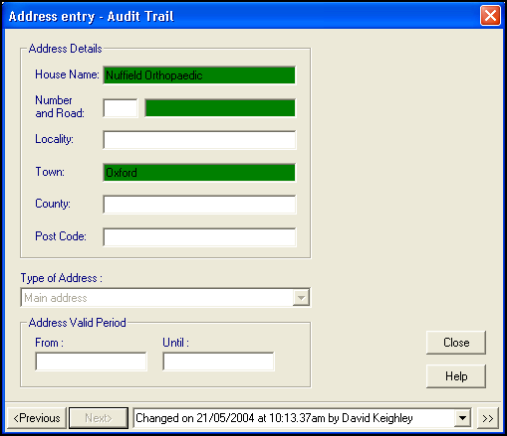Click the >> last record button
This screenshot has width=507, height=436.
click(x=487, y=418)
